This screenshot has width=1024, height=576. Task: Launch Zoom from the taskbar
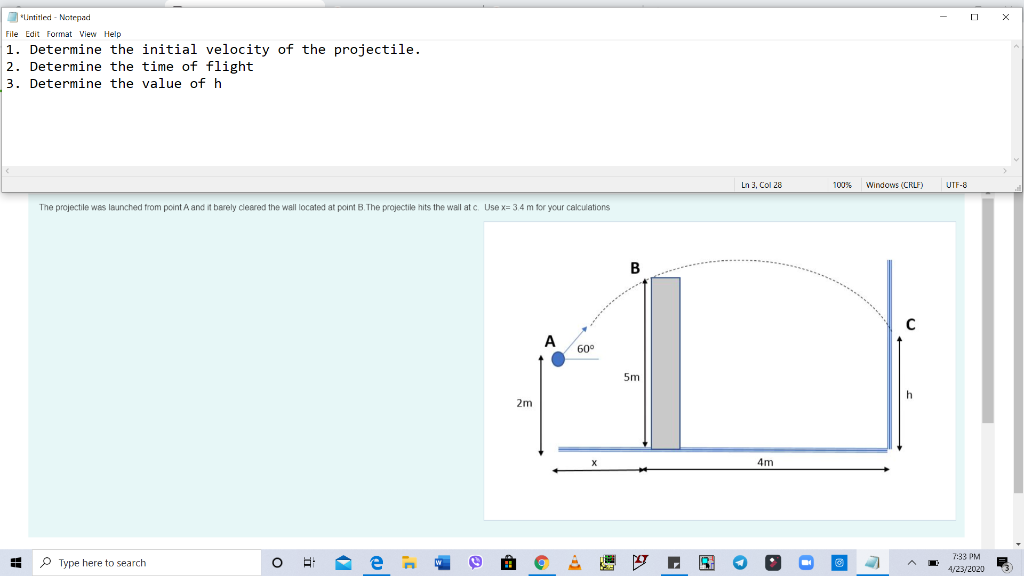(806, 562)
